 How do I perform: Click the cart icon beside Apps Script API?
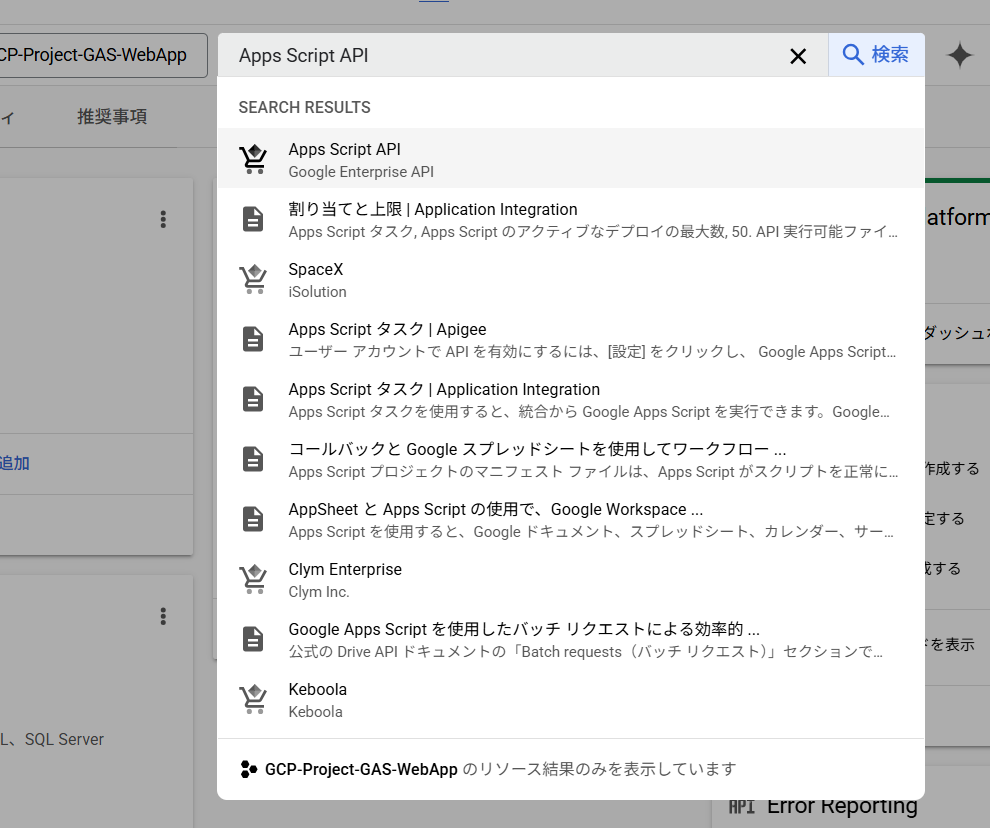pos(253,159)
